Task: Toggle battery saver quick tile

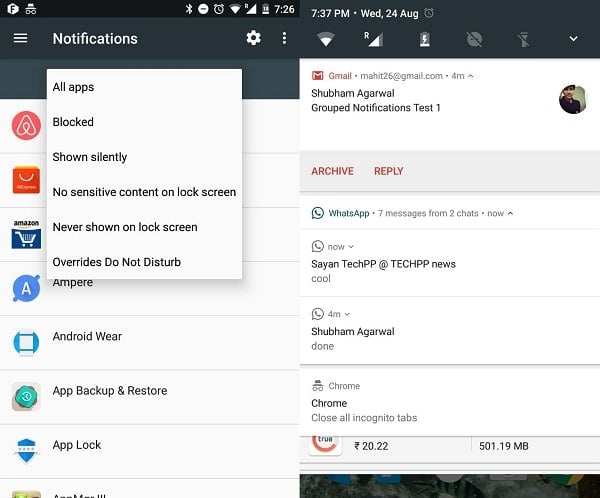Action: (425, 39)
